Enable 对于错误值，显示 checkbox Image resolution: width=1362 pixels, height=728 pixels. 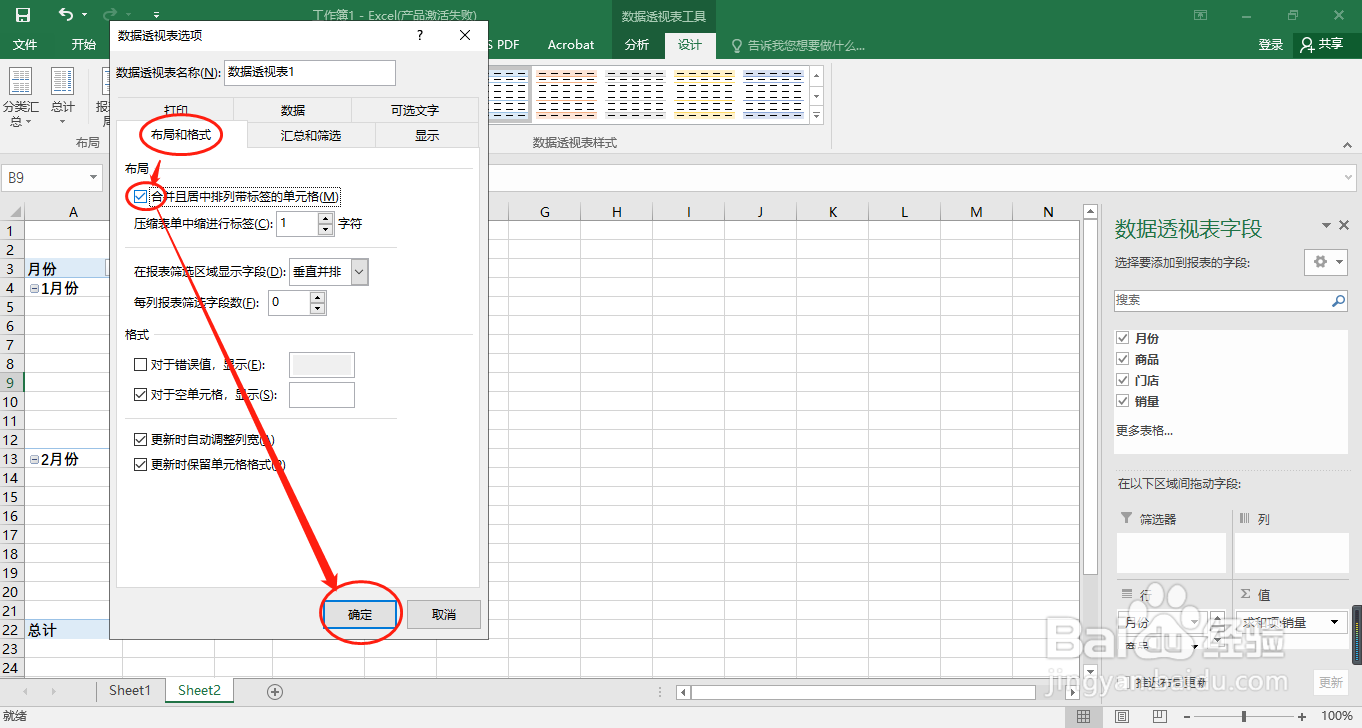click(x=141, y=365)
